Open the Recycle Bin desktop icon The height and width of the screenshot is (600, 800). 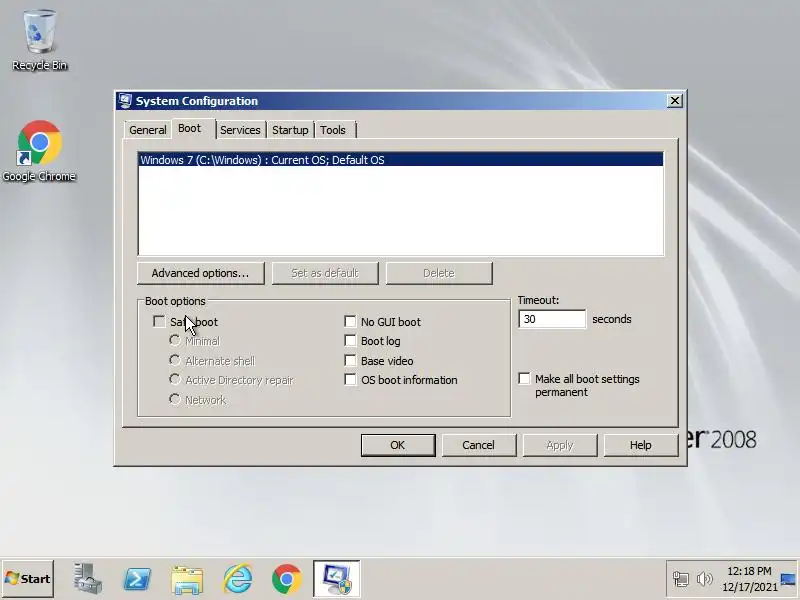point(40,40)
